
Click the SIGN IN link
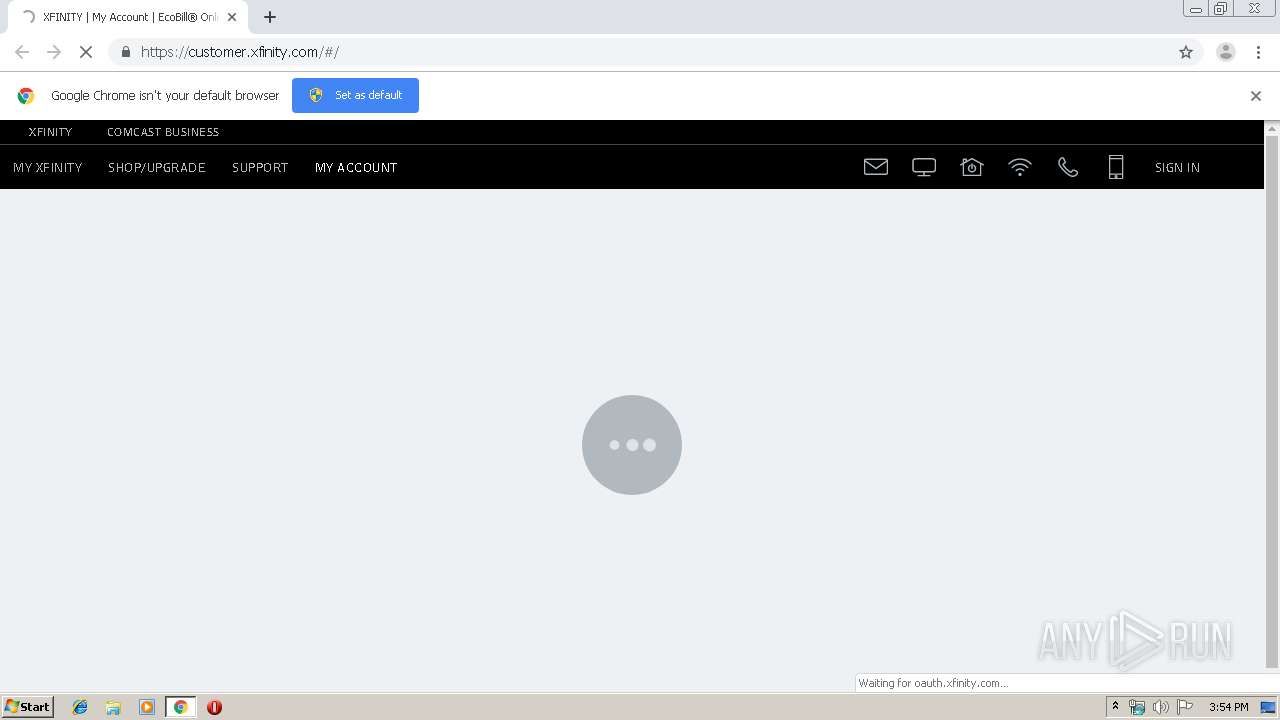pyautogui.click(x=1177, y=167)
